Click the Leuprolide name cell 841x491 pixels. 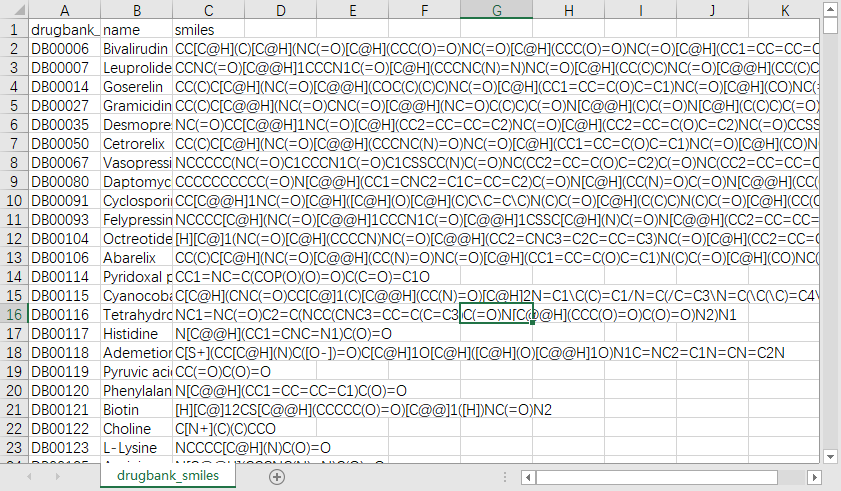137,68
